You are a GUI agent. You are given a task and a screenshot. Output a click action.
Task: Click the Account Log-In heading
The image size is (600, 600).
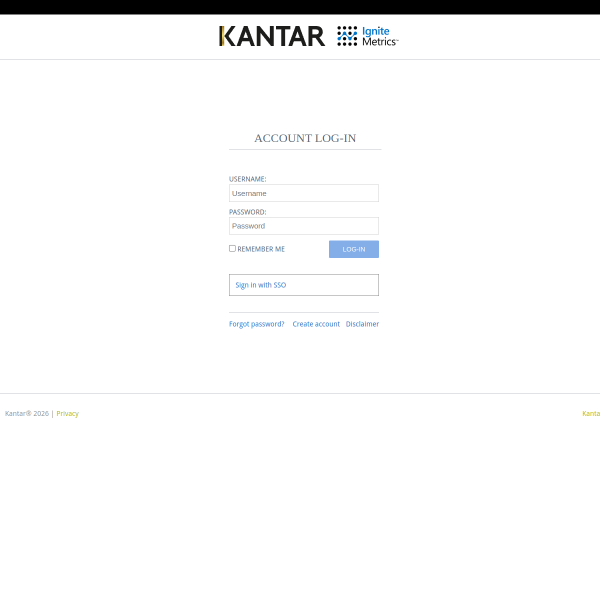[x=305, y=138]
